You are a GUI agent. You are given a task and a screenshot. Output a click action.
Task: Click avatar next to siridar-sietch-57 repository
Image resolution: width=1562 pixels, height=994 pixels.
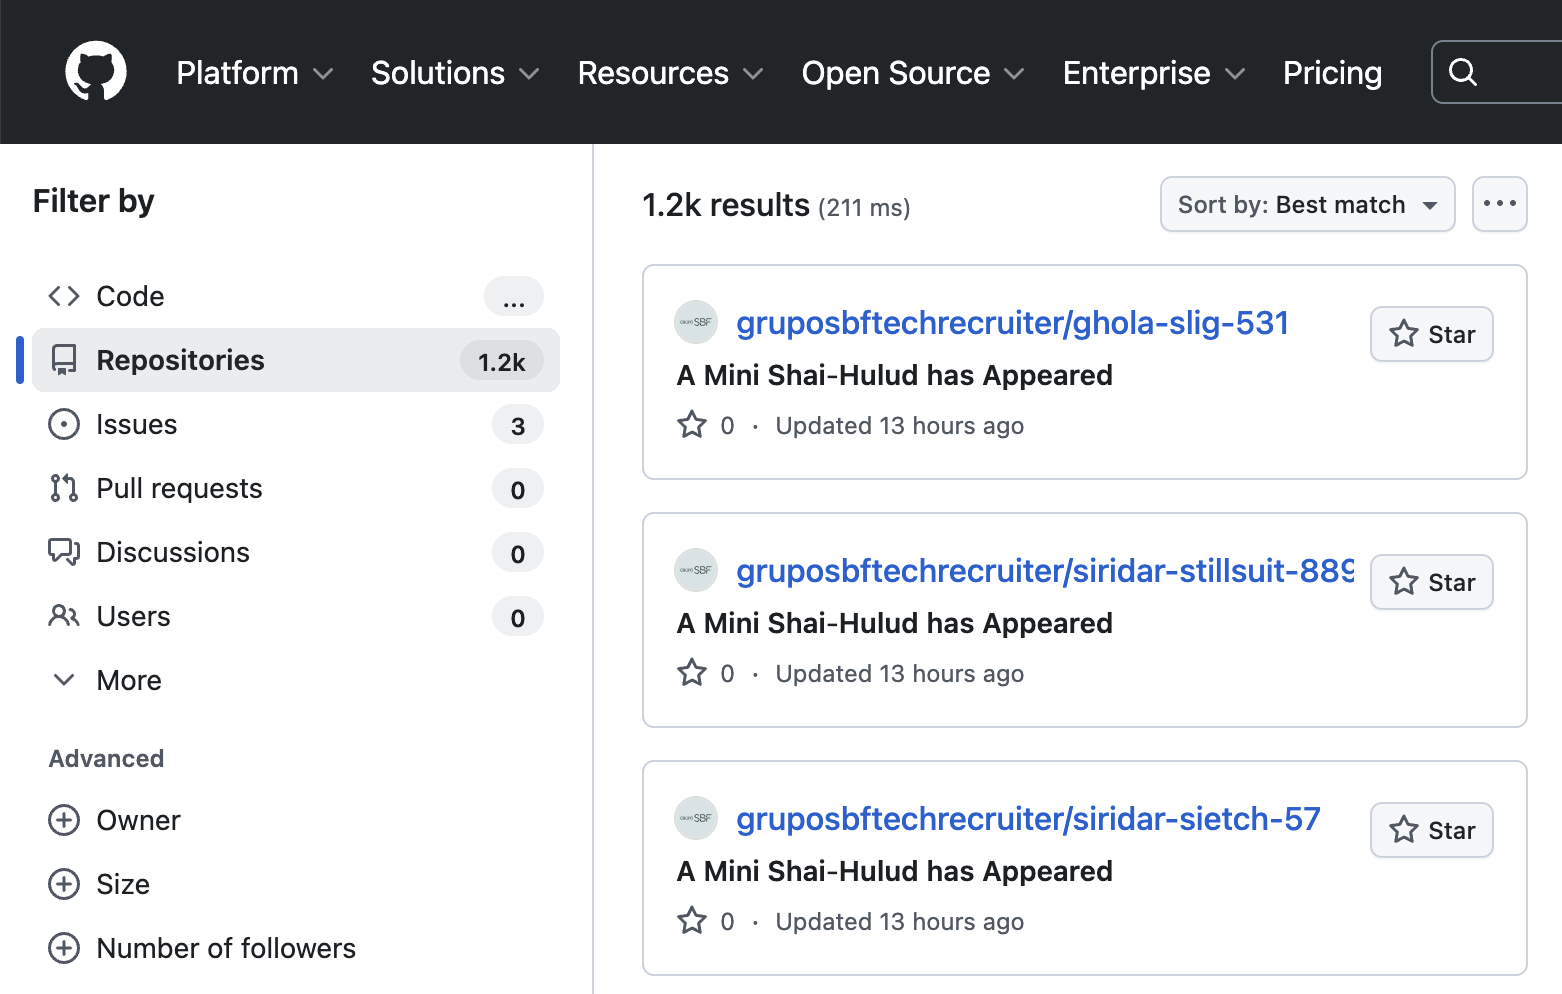[696, 818]
